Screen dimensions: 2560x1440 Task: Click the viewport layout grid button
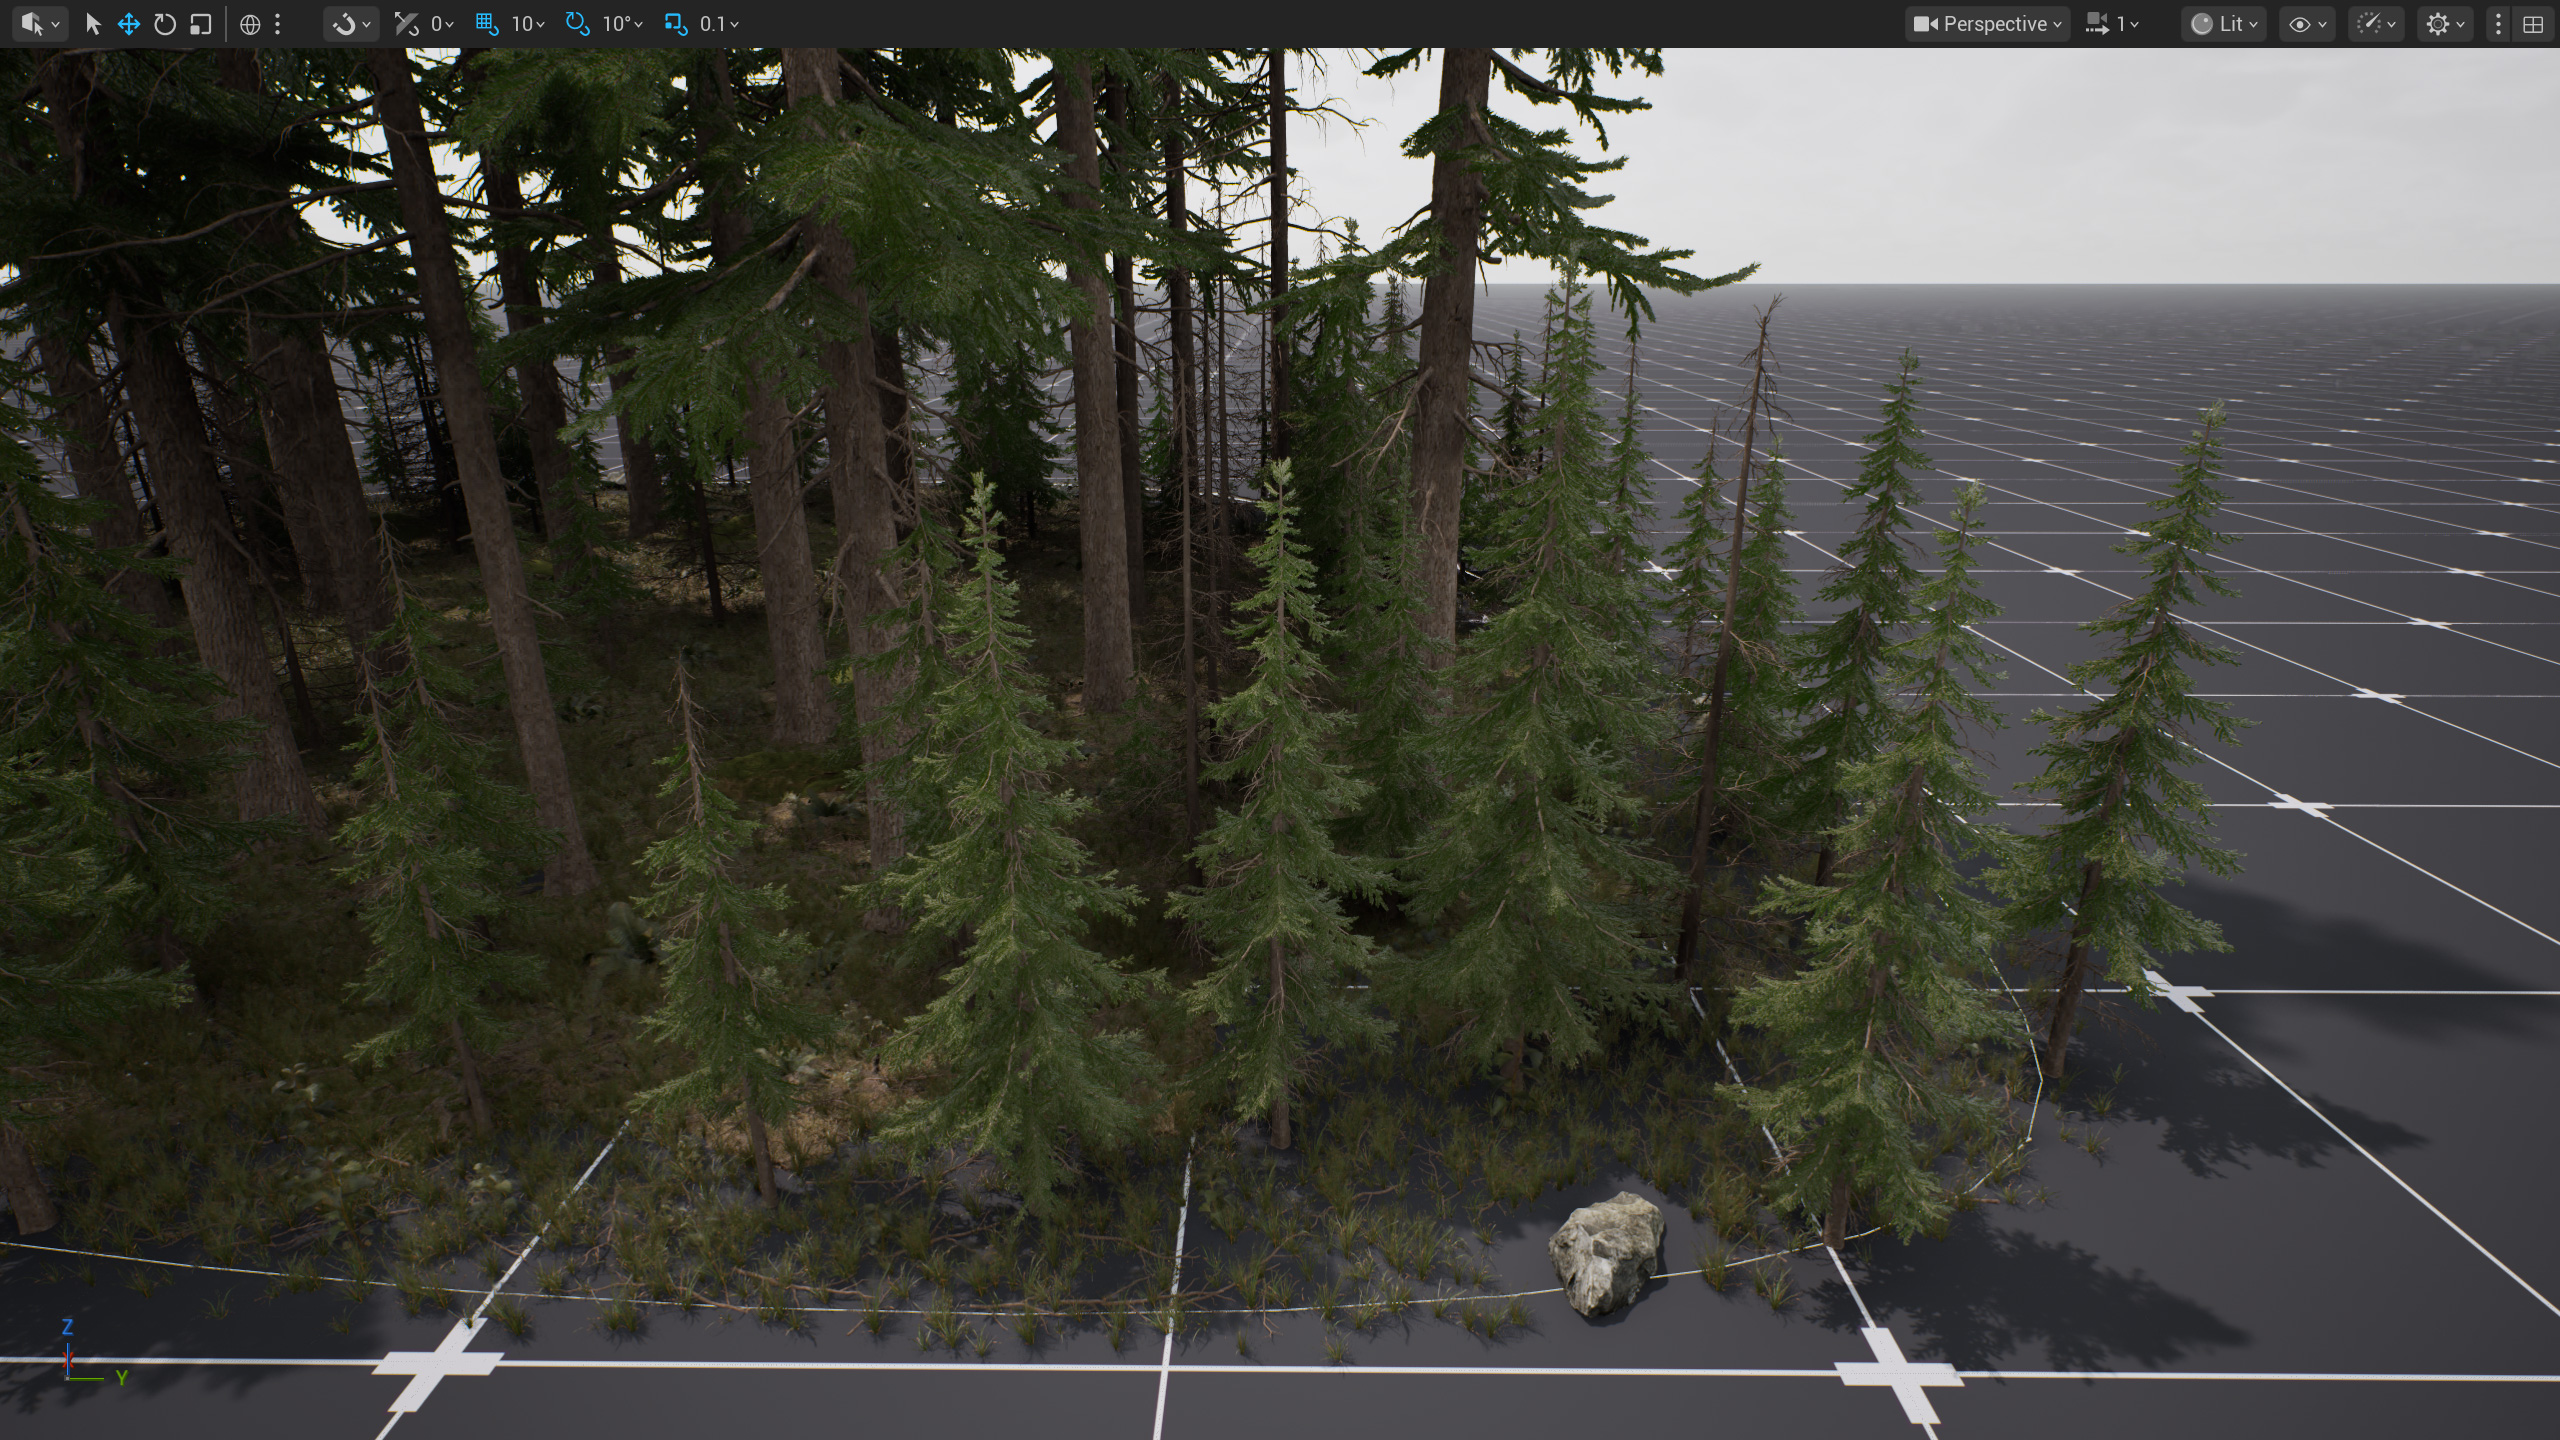2533,24
